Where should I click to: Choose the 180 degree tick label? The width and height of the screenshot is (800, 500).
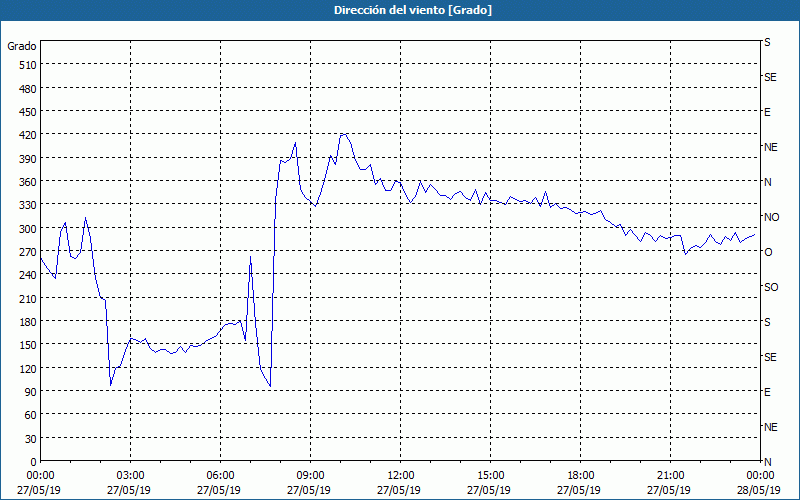[28, 322]
